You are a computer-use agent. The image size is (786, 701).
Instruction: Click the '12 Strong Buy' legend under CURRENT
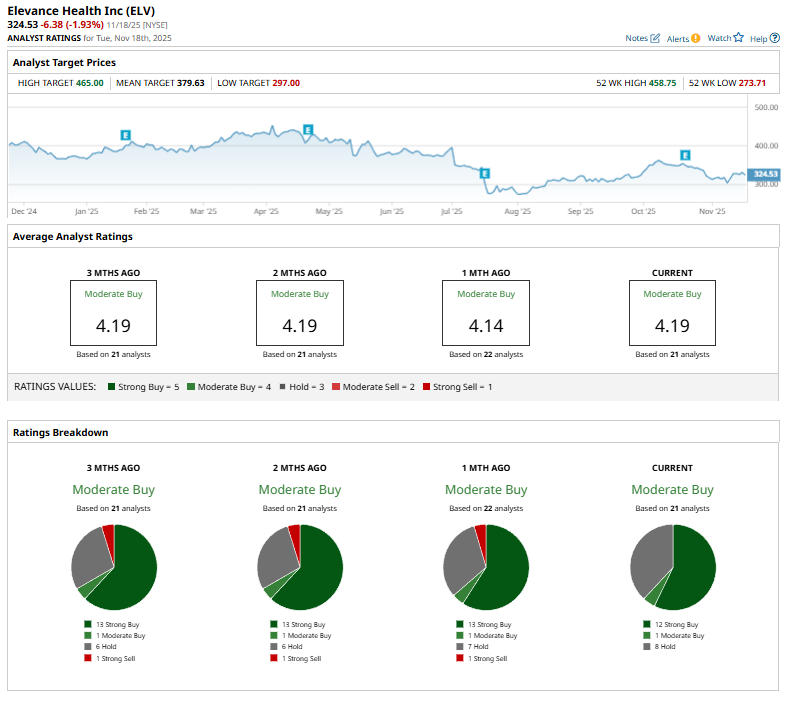(x=671, y=624)
